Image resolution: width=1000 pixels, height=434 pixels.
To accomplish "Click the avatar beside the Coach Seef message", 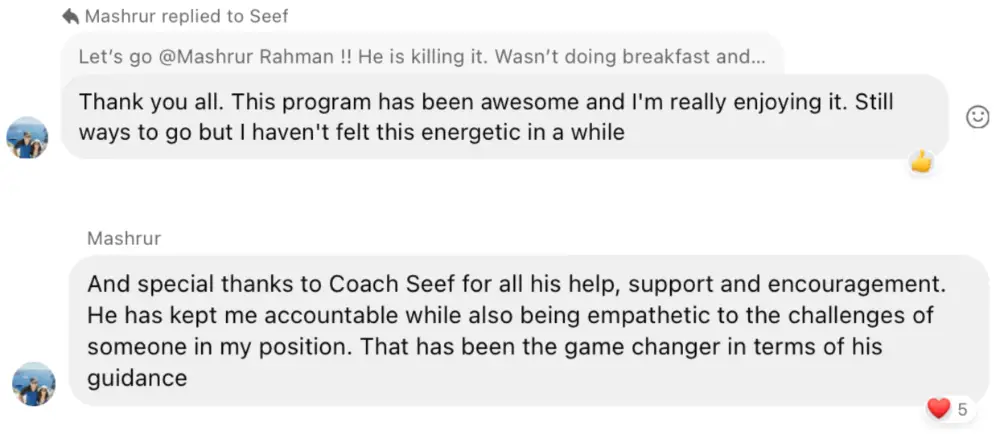I will click(x=33, y=384).
